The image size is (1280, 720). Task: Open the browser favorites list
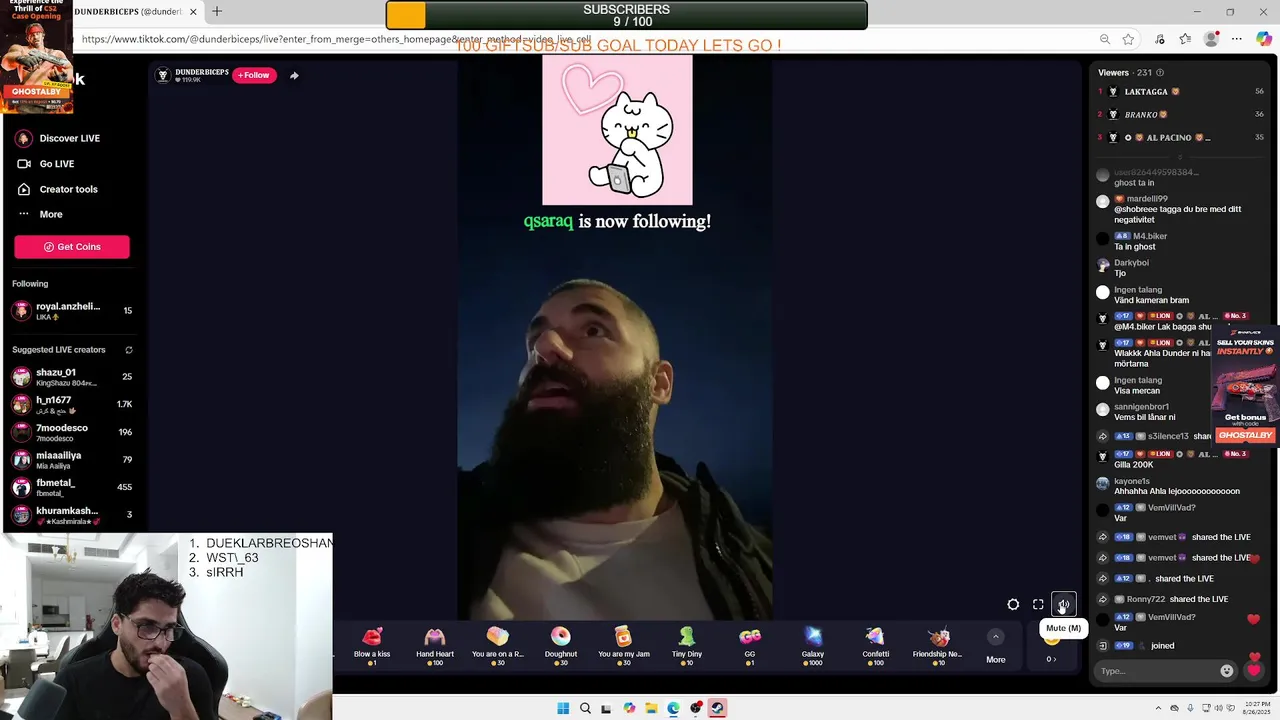click(1185, 39)
